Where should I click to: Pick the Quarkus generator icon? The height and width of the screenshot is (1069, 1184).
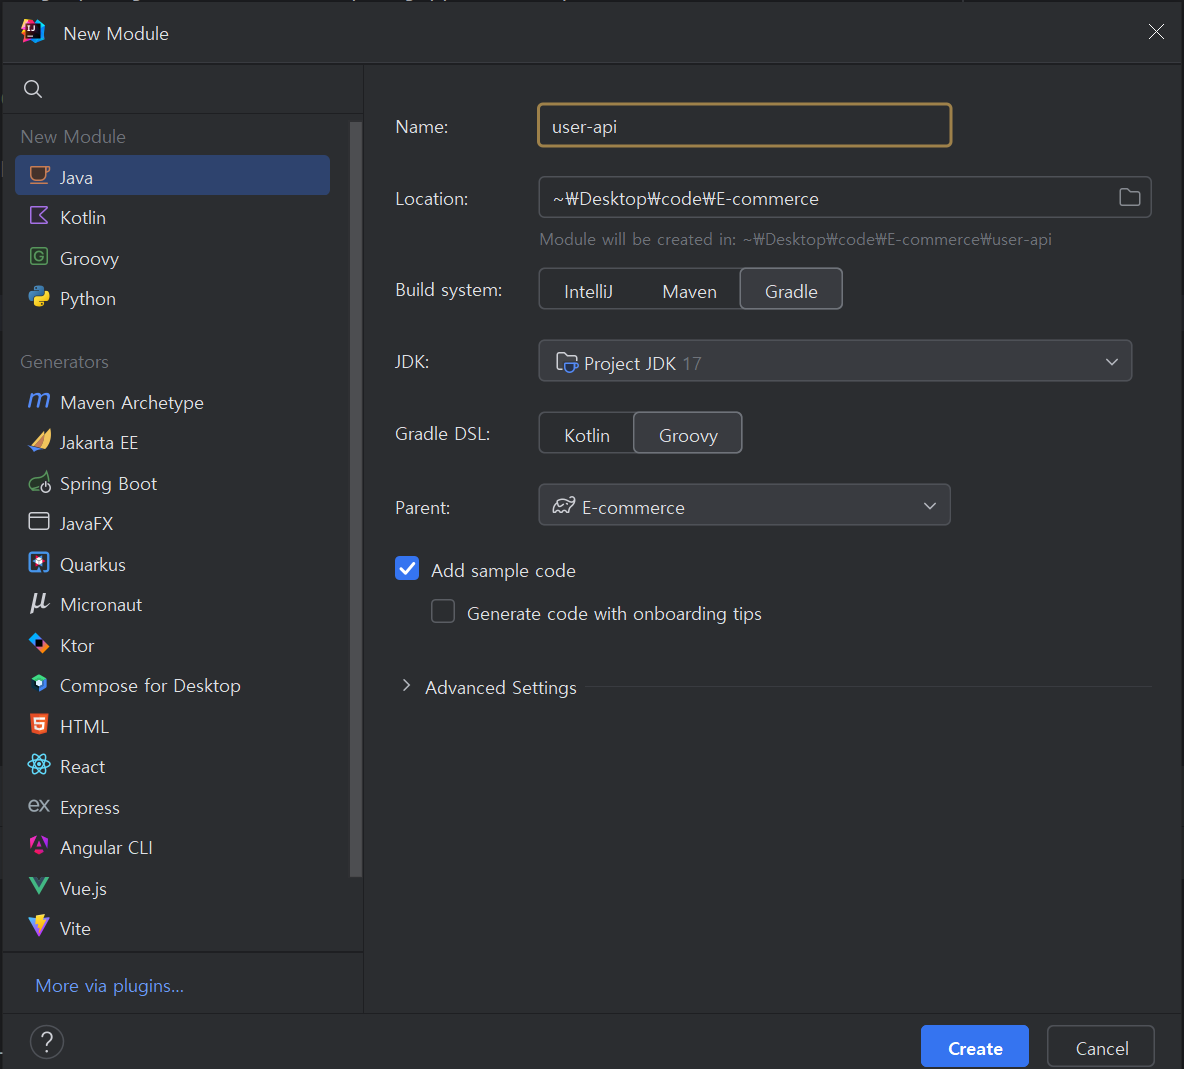click(x=39, y=563)
